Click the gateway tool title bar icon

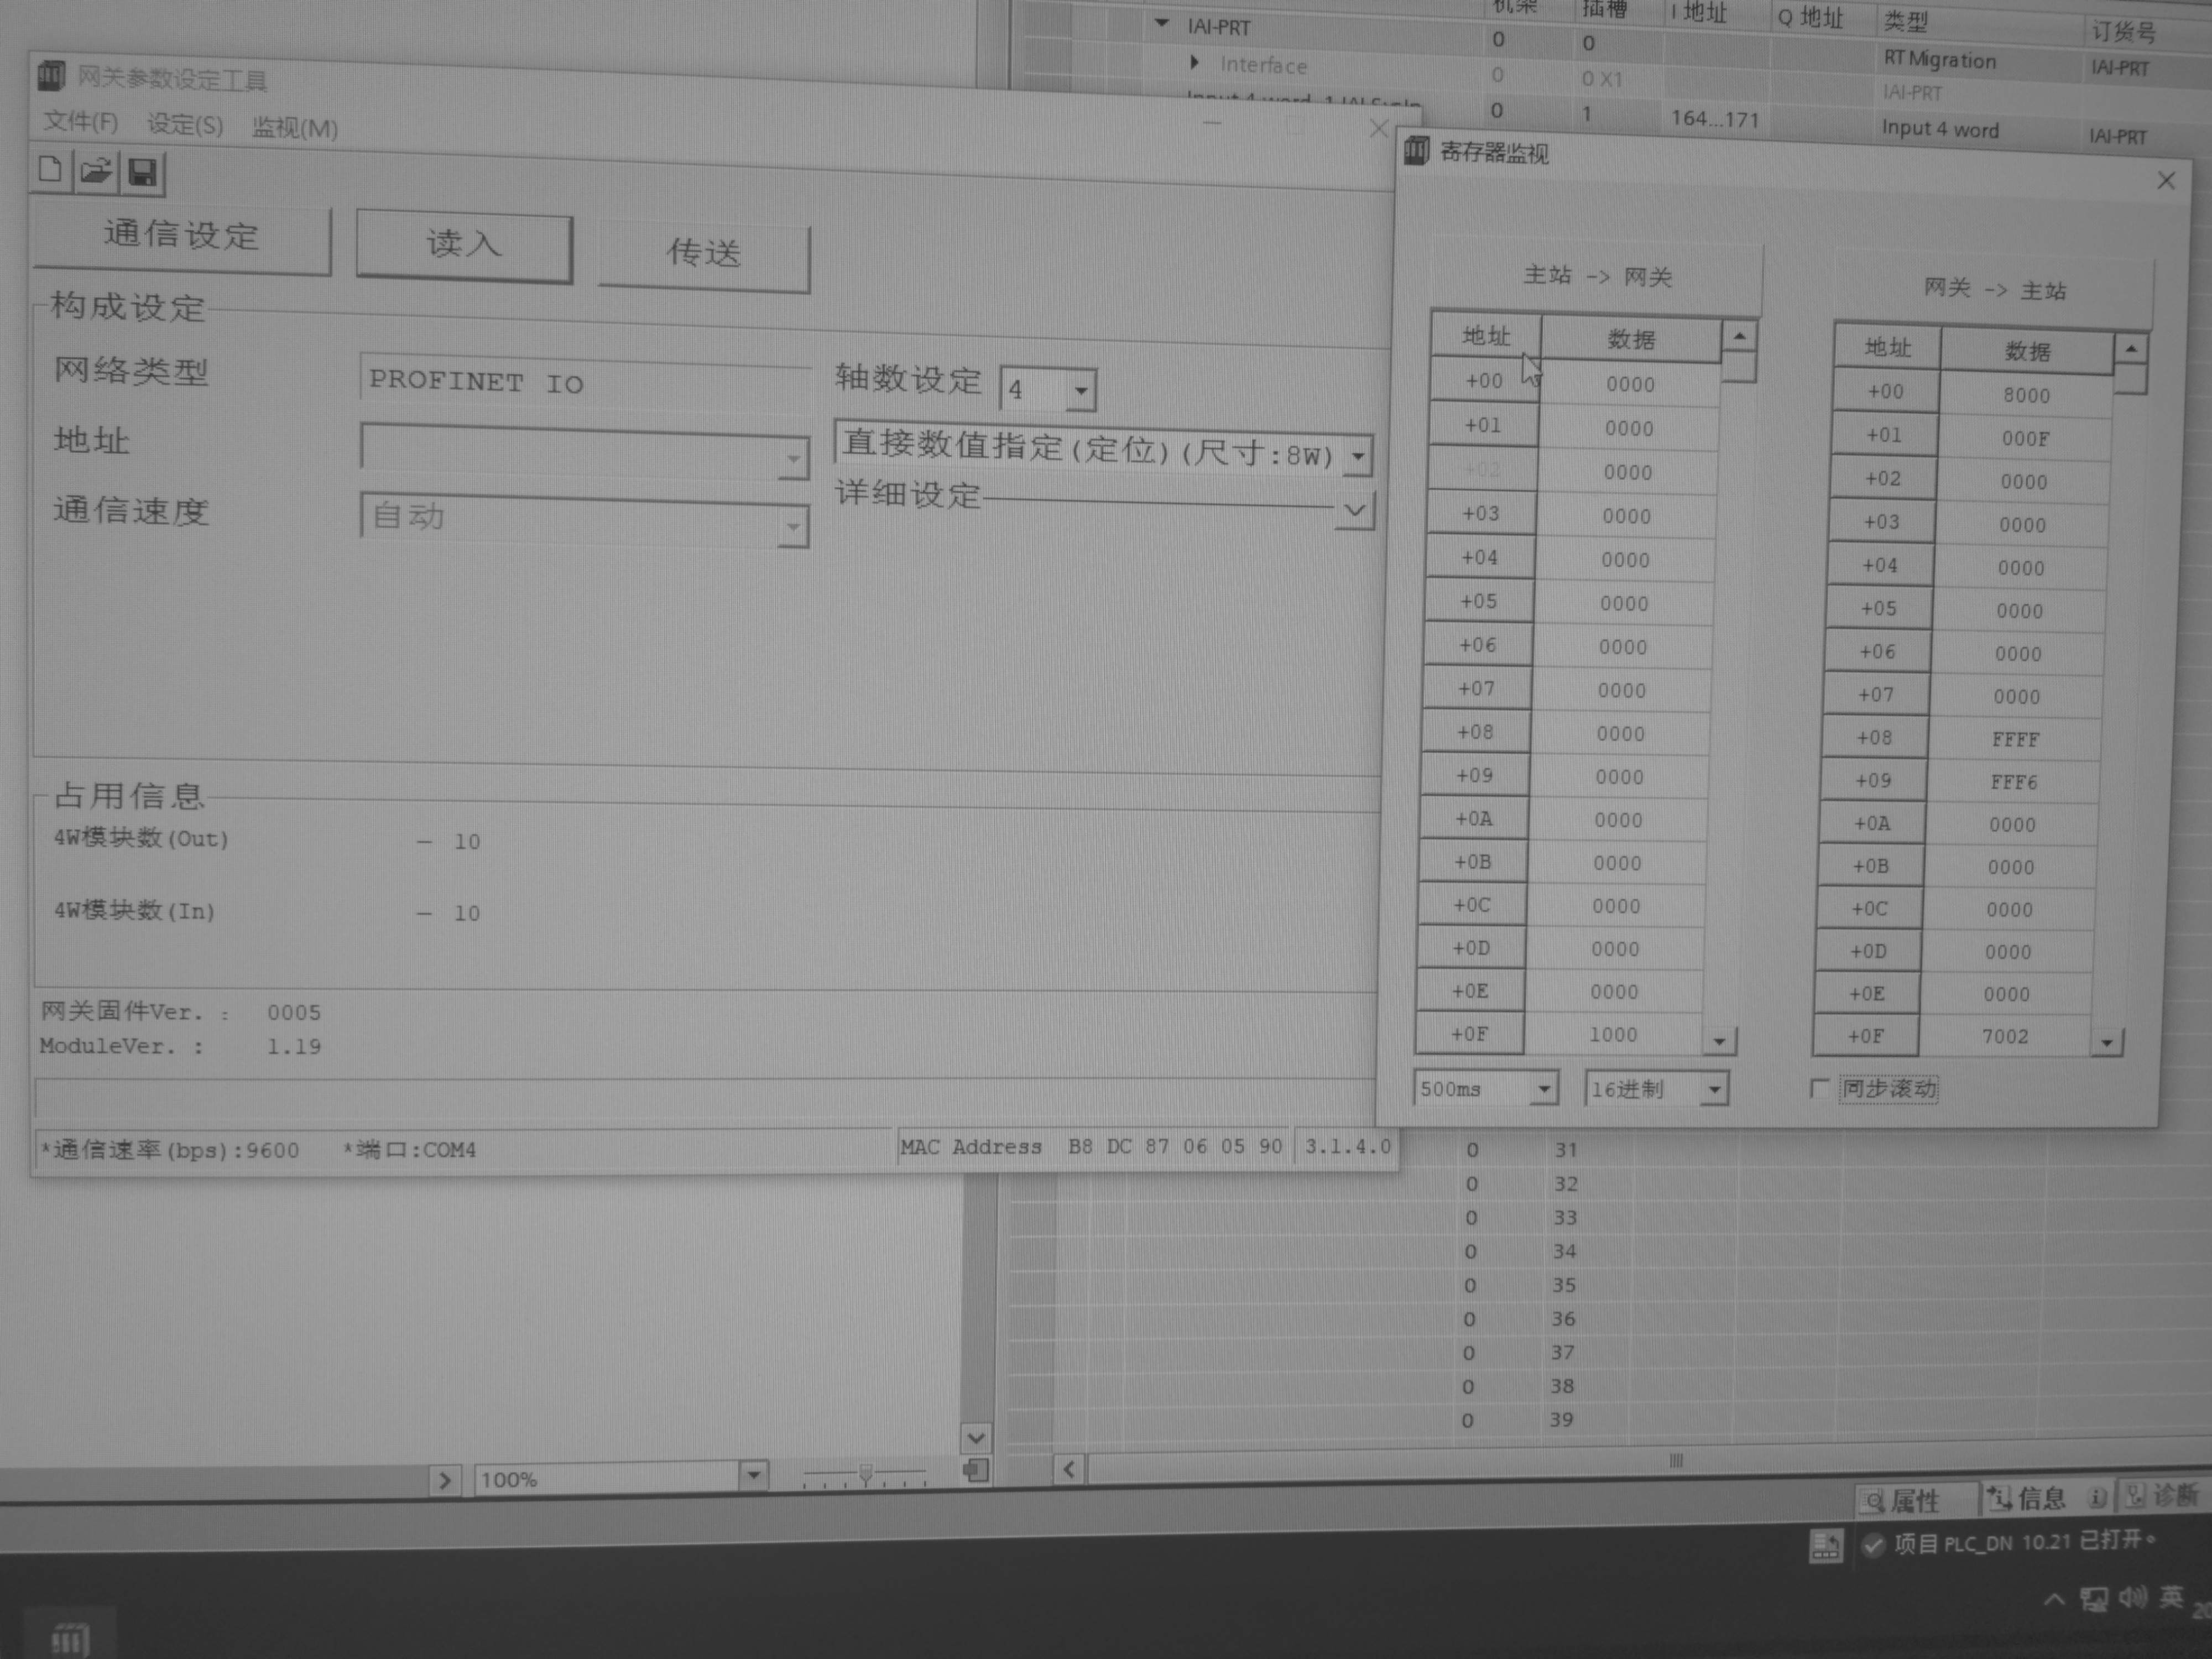pyautogui.click(x=51, y=75)
